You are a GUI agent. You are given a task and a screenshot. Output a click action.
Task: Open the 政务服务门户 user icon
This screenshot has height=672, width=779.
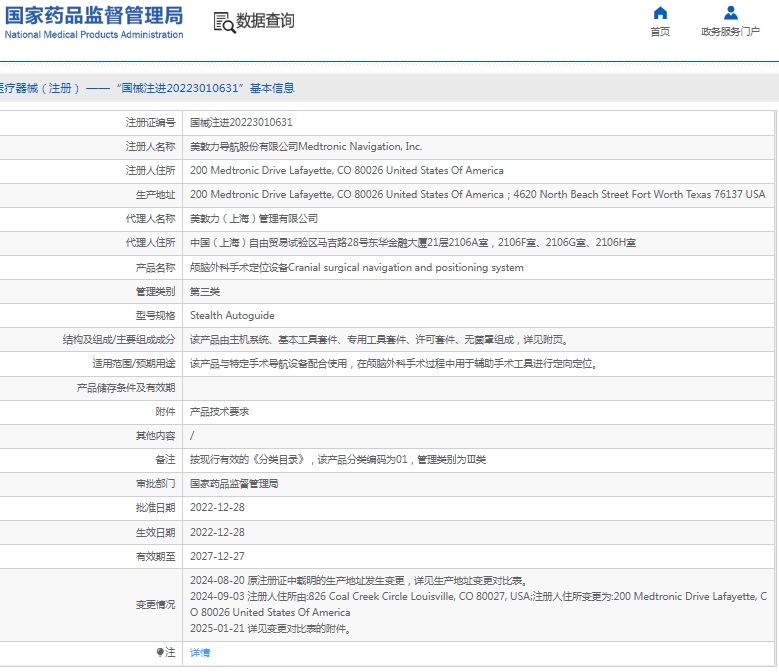[x=730, y=13]
